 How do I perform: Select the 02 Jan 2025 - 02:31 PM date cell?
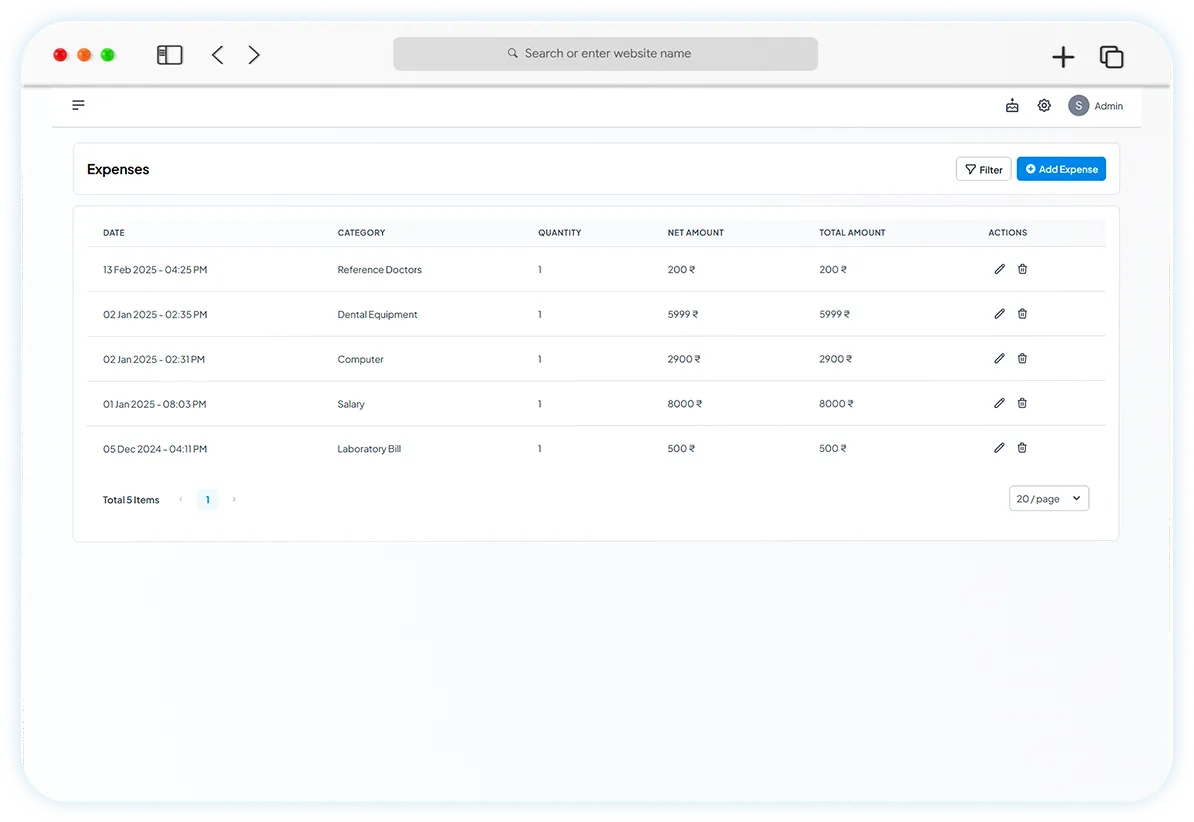point(154,360)
